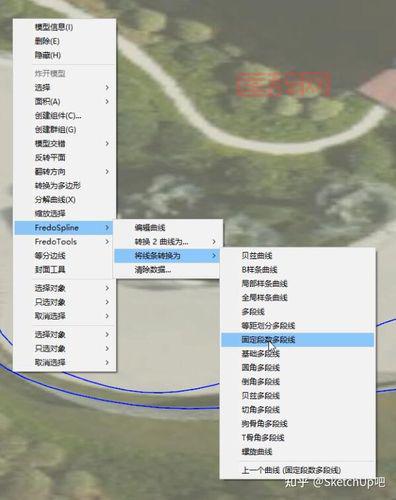Expand the 面积(A) submenu
396x500 pixels.
click(65, 101)
